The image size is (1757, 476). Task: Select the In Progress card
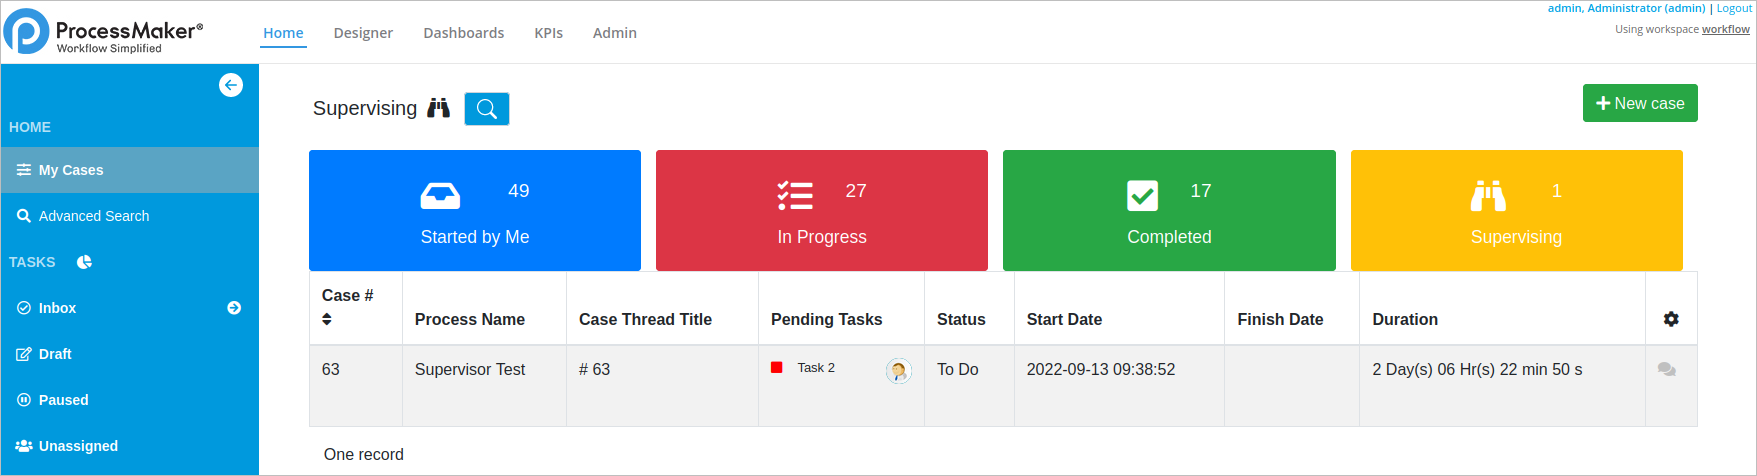click(x=822, y=211)
